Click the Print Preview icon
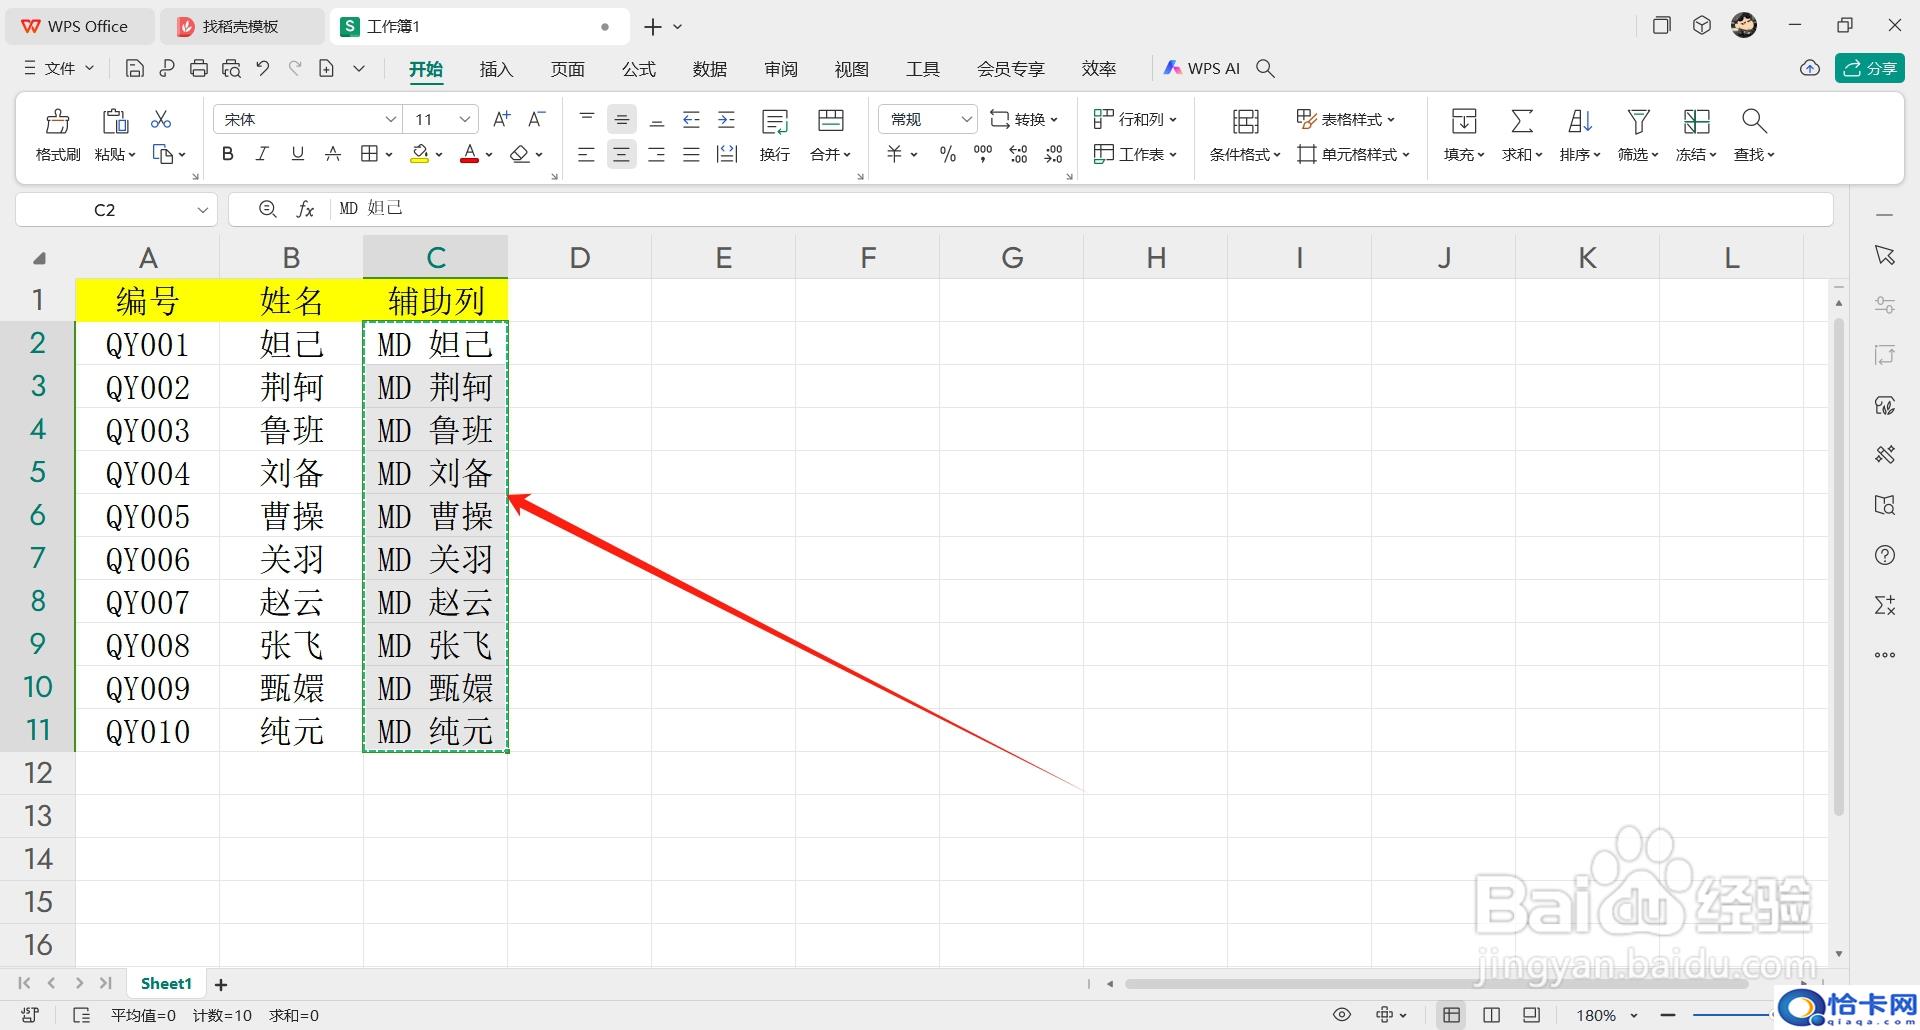The width and height of the screenshot is (1920, 1030). pos(231,68)
